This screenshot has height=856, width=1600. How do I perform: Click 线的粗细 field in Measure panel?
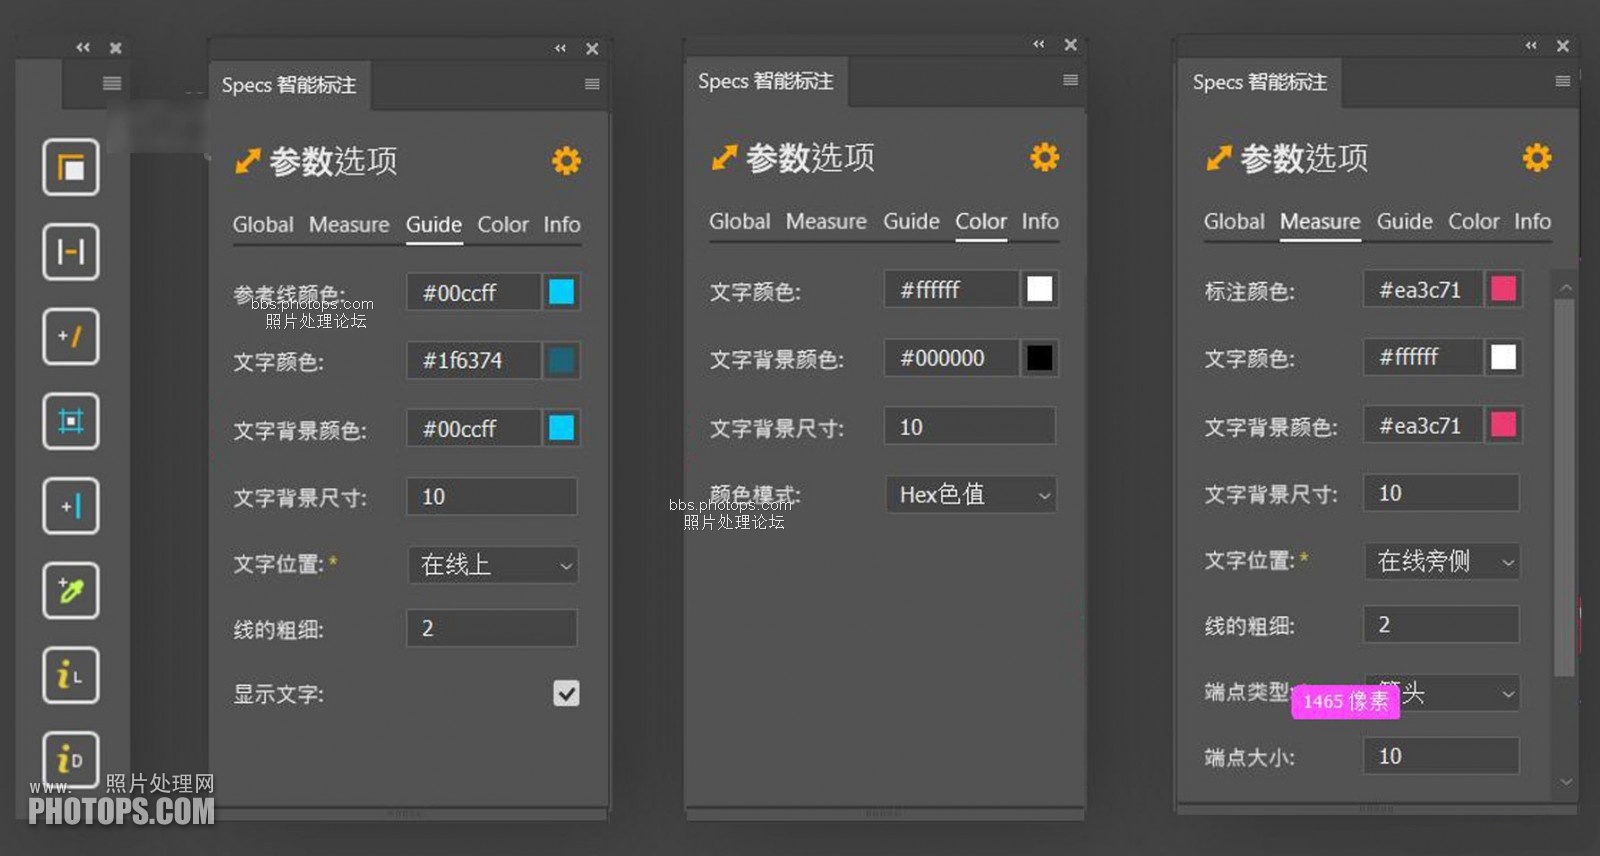[1441, 624]
